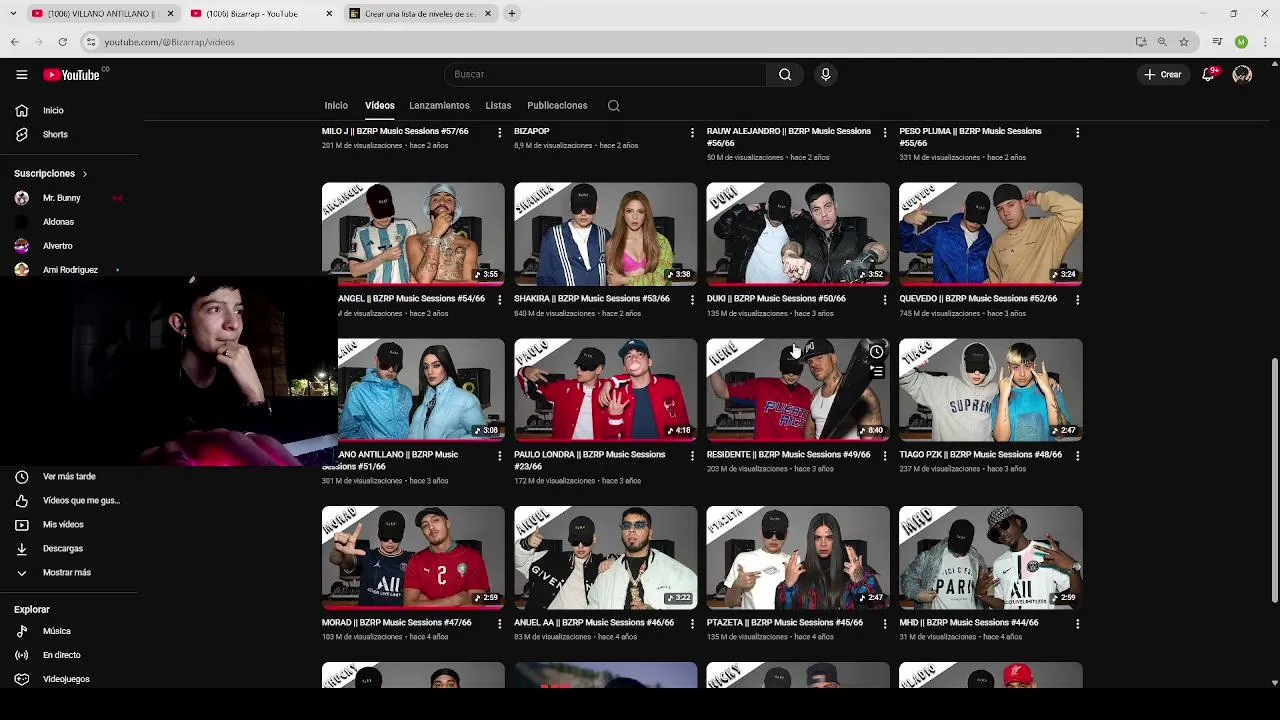1280x720 pixels.
Task: Expand Mostrar más in sidebar
Action: pyautogui.click(x=68, y=572)
